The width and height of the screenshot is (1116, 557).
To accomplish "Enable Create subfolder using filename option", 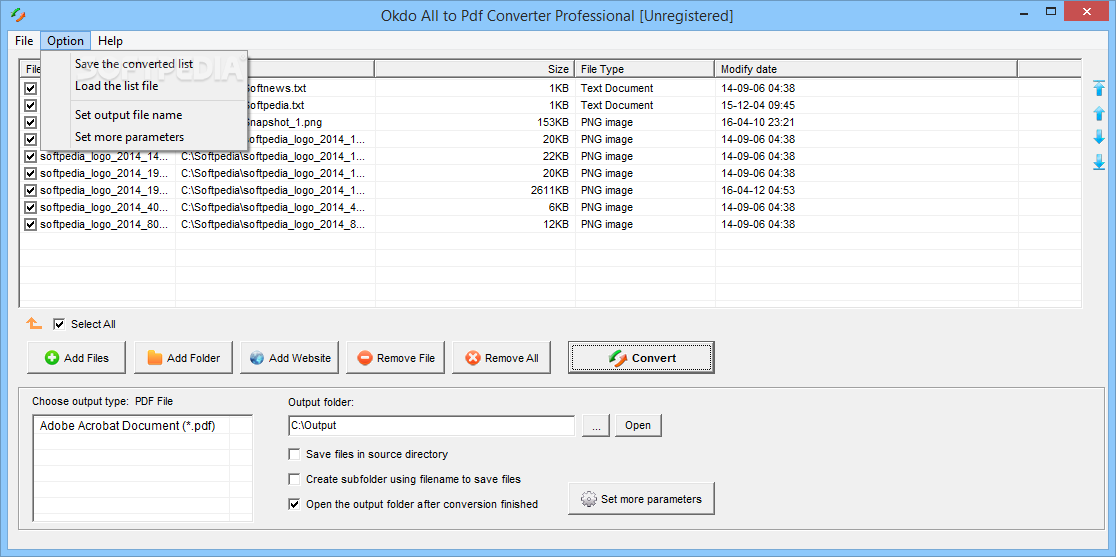I will [294, 479].
